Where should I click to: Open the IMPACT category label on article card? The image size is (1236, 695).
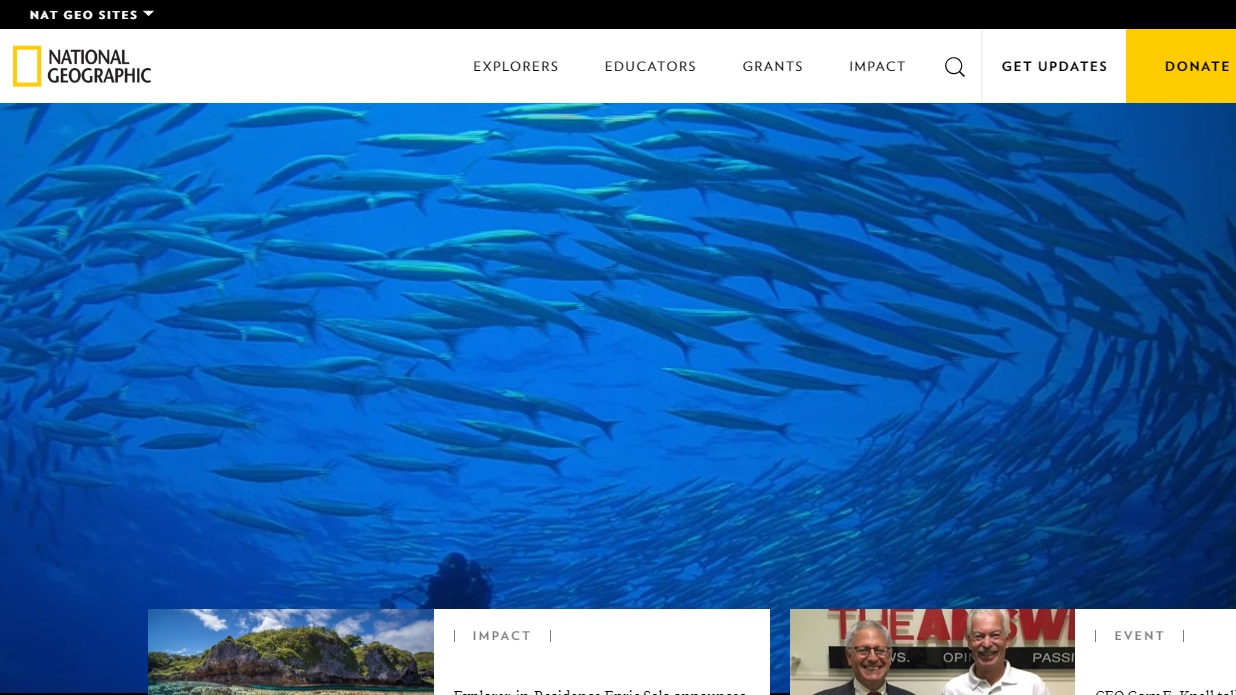click(501, 635)
